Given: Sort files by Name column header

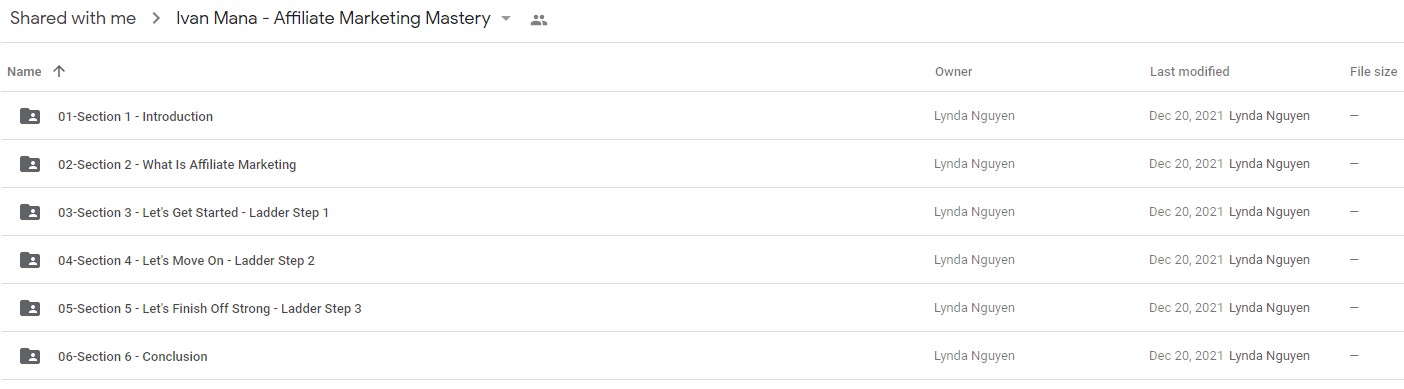Looking at the screenshot, I should [24, 71].
